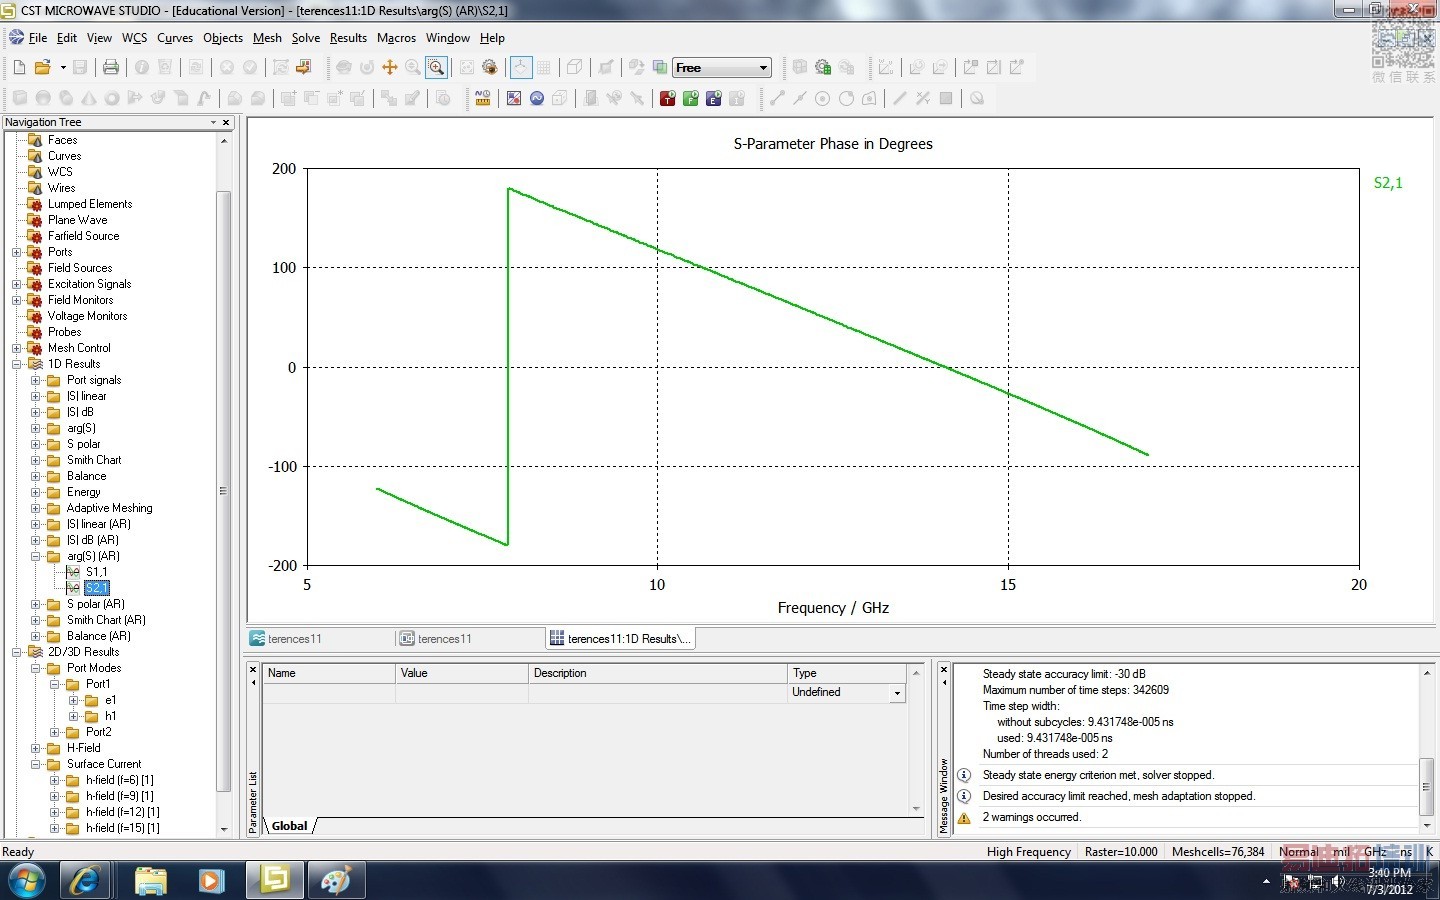Open the Navigation Tree header dropdown arrow

[x=213, y=122]
